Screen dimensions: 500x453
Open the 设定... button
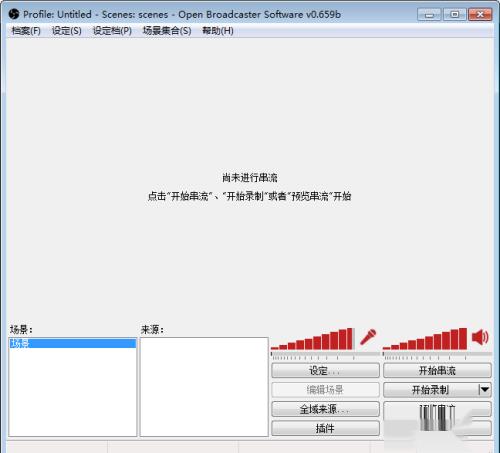point(325,370)
